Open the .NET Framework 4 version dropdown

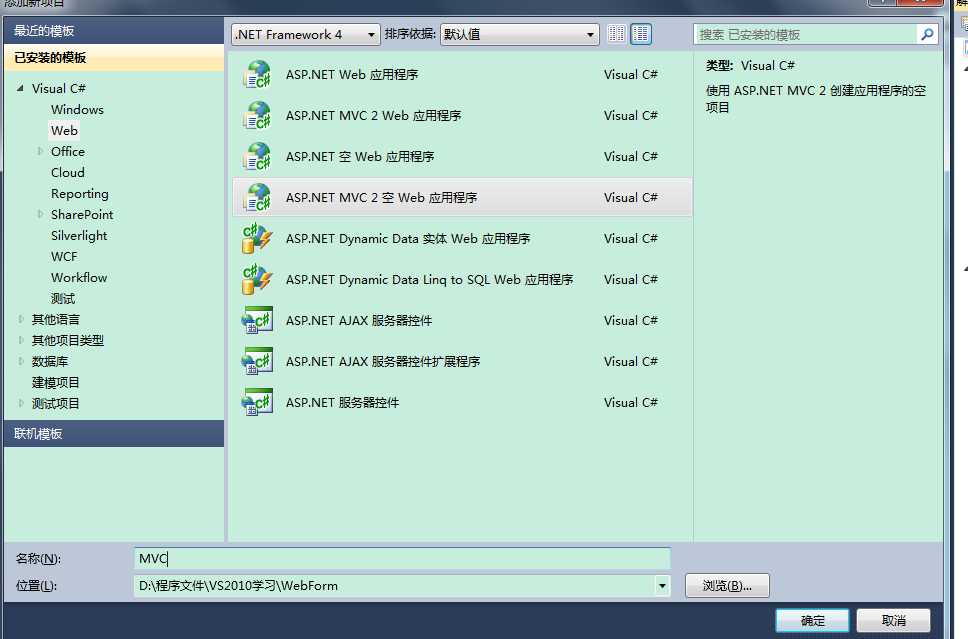(x=305, y=35)
